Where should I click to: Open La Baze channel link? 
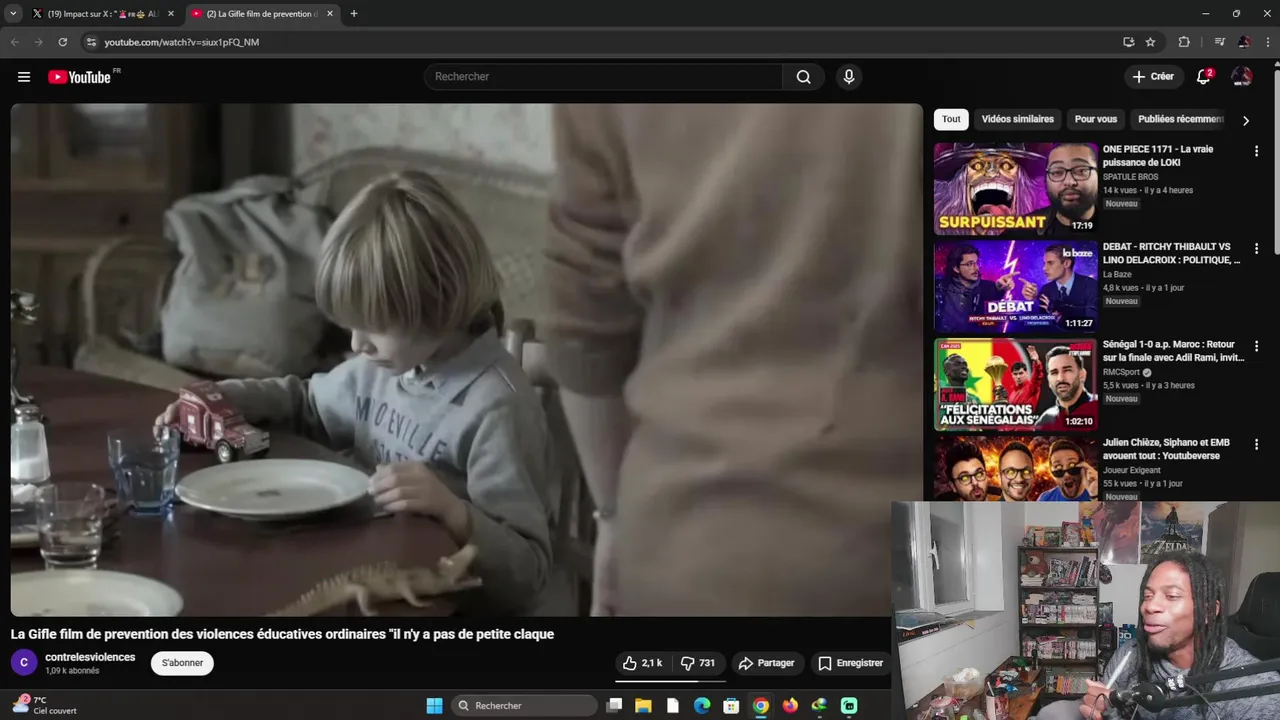point(1117,274)
